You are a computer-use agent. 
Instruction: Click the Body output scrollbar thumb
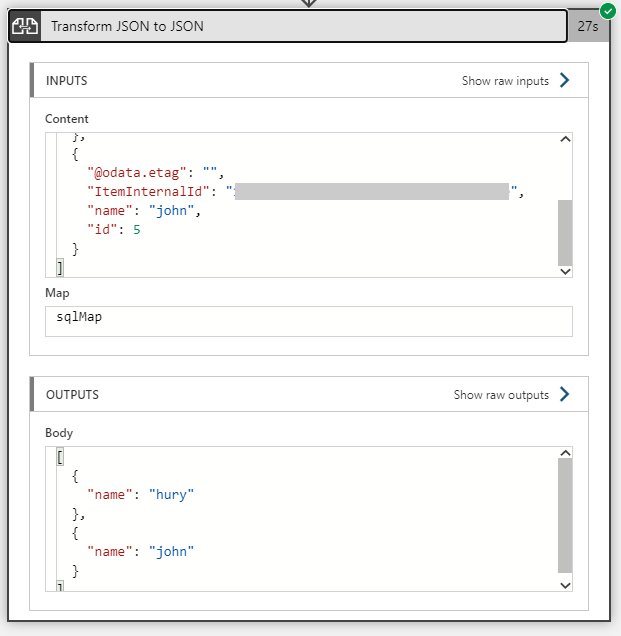pyautogui.click(x=565, y=514)
